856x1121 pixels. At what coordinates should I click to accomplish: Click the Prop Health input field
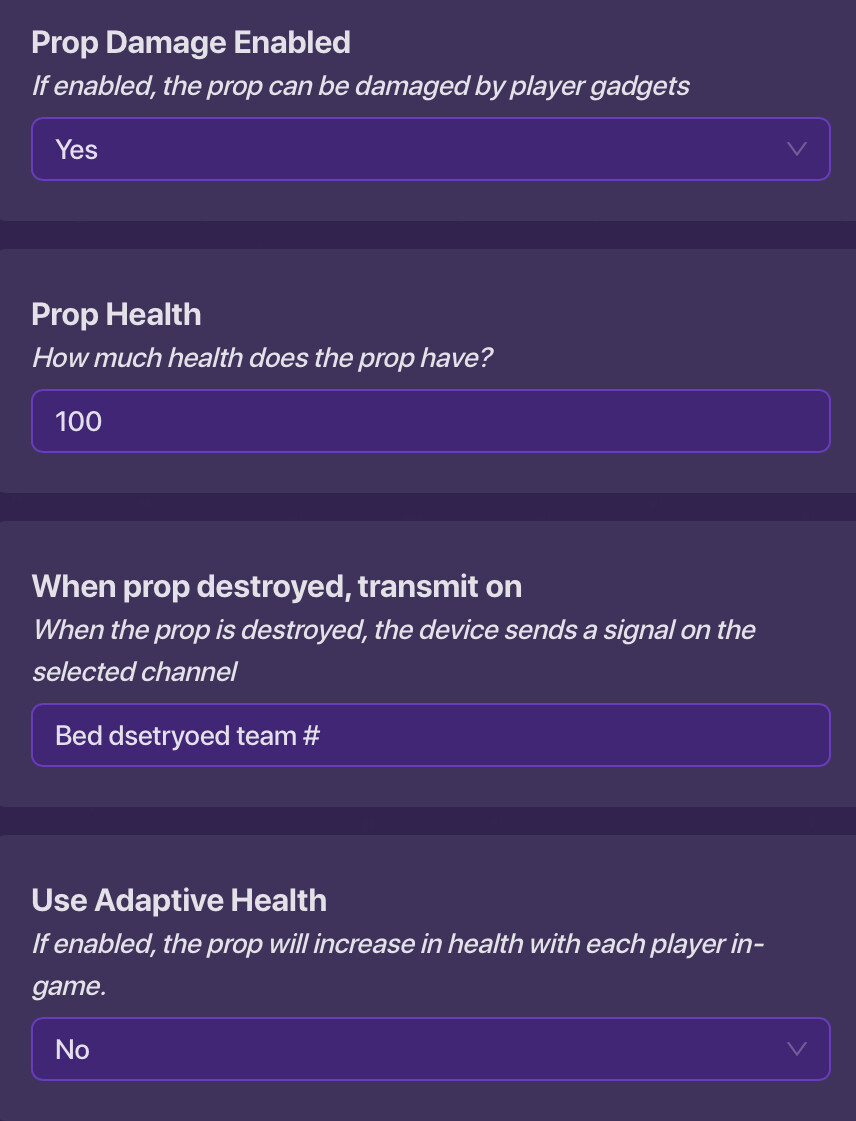tap(430, 421)
